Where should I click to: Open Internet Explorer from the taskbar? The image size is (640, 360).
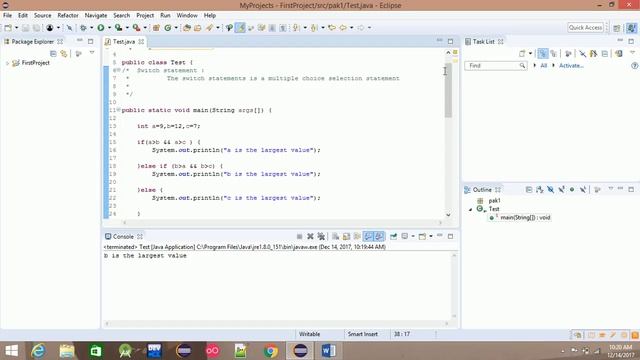pyautogui.click(x=38, y=351)
